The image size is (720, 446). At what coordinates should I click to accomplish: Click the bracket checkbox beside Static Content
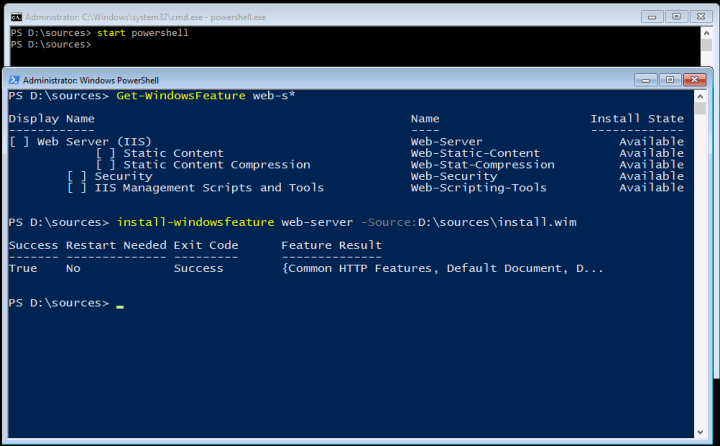pos(106,153)
